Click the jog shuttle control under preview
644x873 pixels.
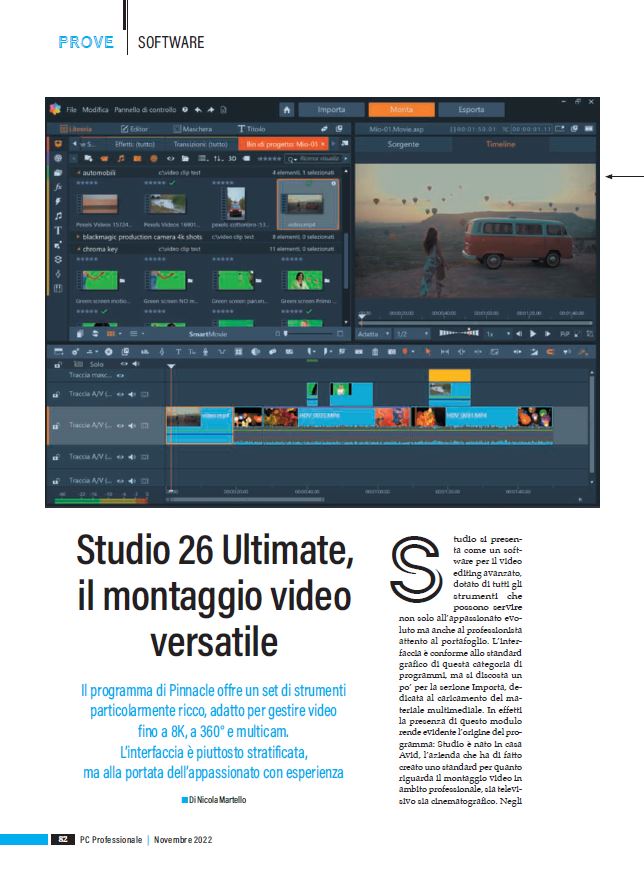point(459,333)
